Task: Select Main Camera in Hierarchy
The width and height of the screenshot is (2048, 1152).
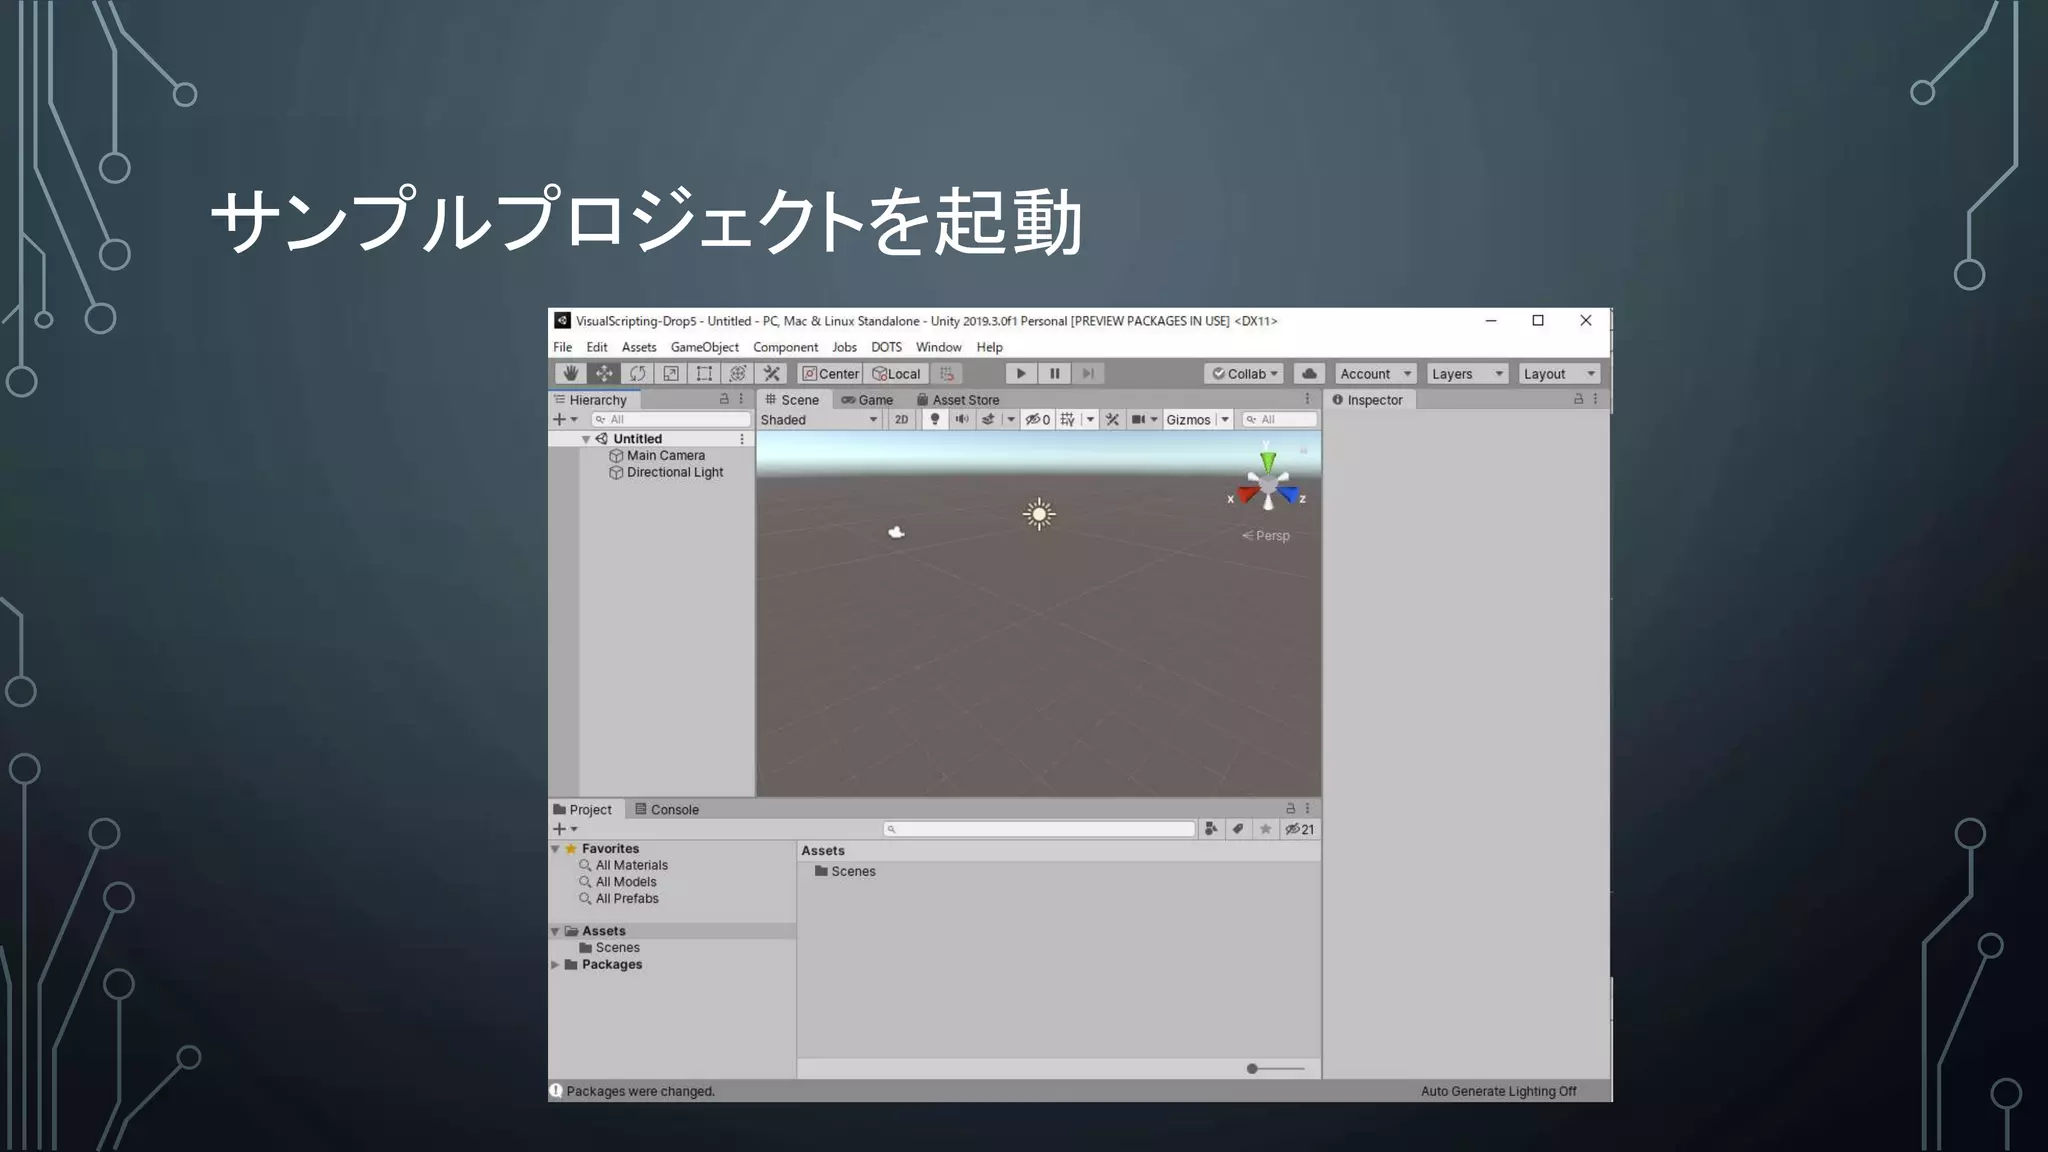Action: click(665, 456)
